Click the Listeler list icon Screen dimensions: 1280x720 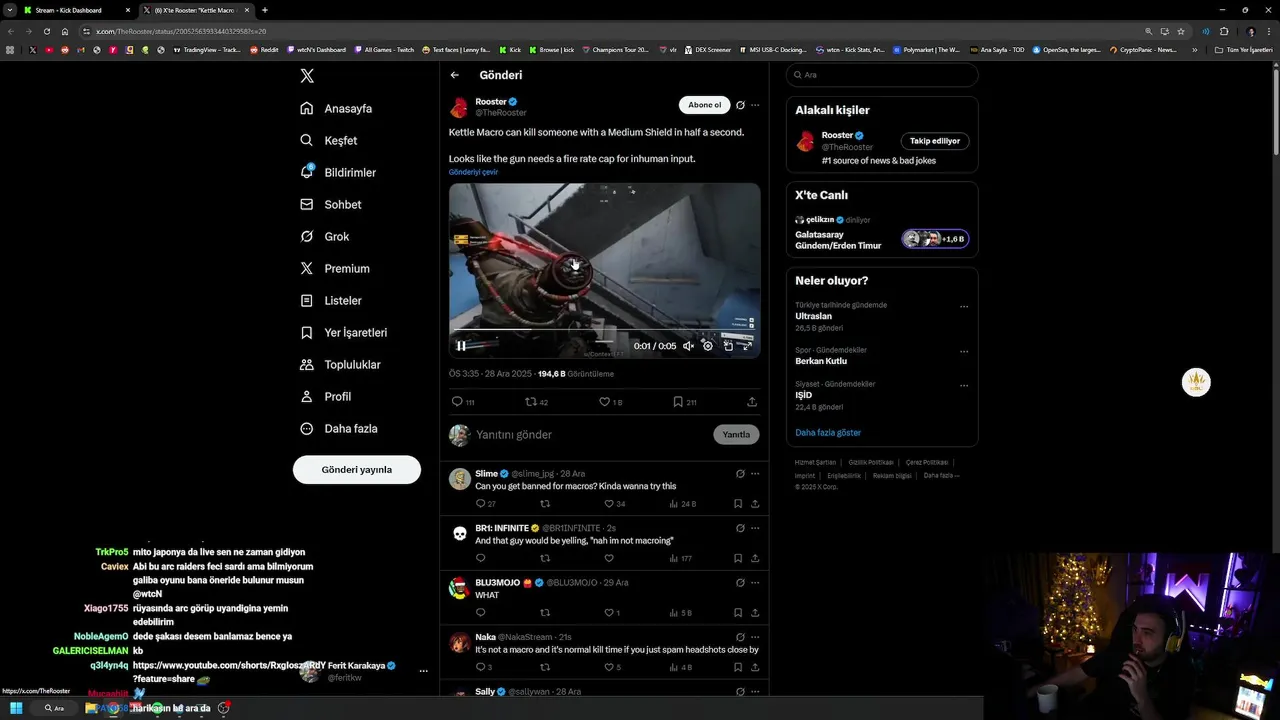307,300
